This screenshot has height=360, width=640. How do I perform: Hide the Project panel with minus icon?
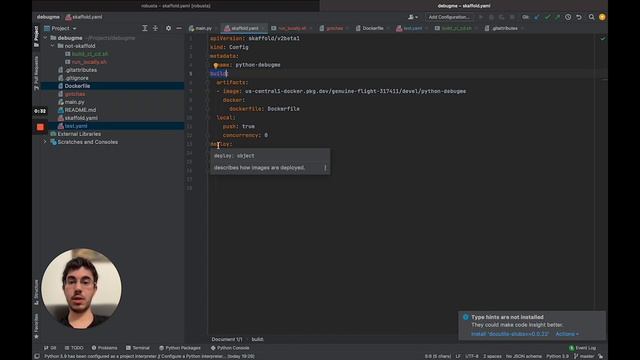click(179, 28)
